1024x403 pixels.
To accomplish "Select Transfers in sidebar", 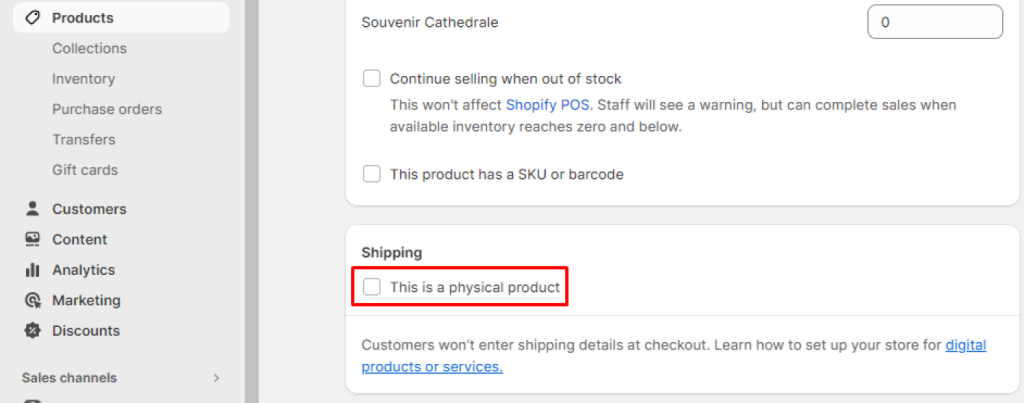I will [x=83, y=139].
